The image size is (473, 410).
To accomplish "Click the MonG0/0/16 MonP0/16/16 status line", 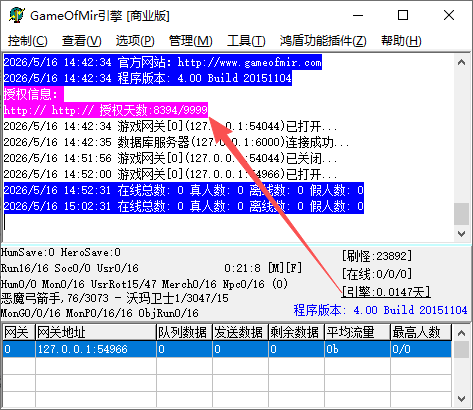I will coord(100,313).
